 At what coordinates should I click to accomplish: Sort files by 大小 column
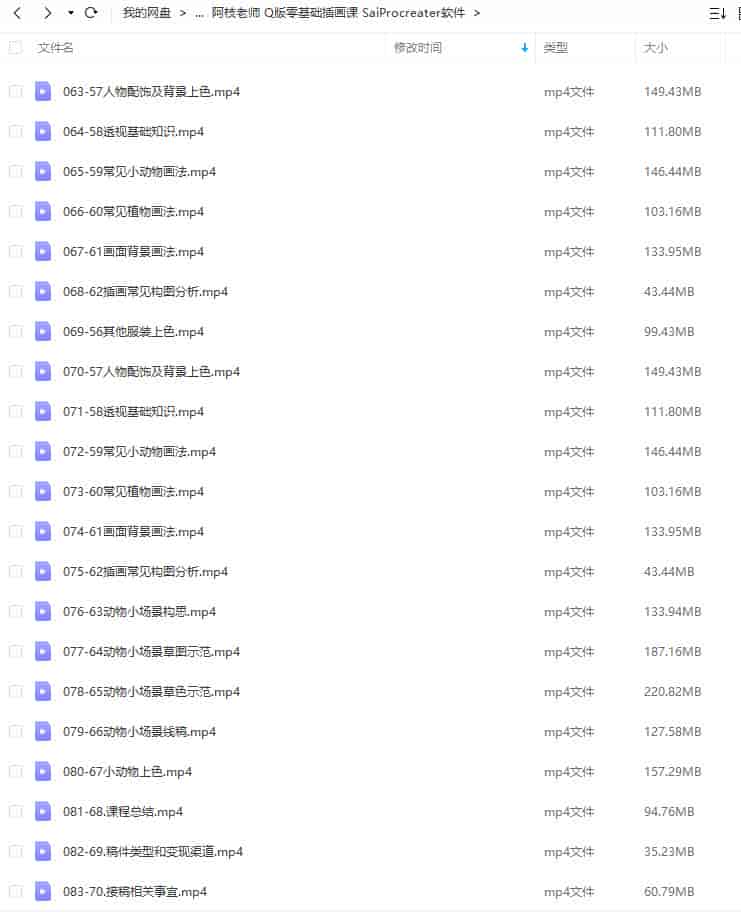tap(656, 47)
